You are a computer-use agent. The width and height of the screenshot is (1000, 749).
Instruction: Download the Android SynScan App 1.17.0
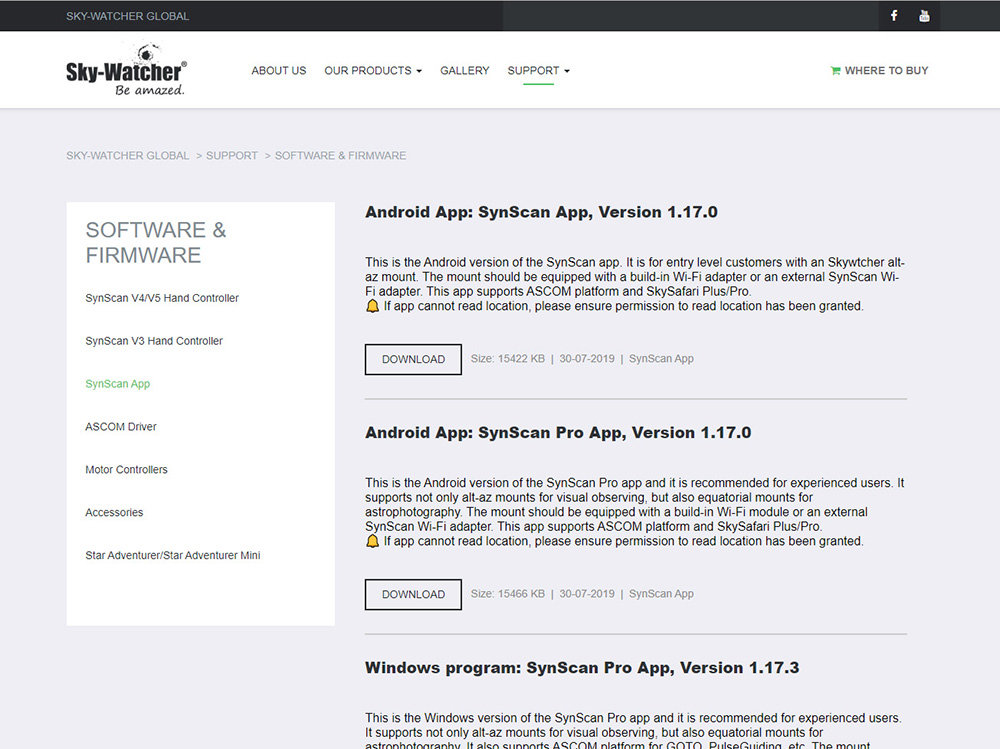[x=413, y=359]
